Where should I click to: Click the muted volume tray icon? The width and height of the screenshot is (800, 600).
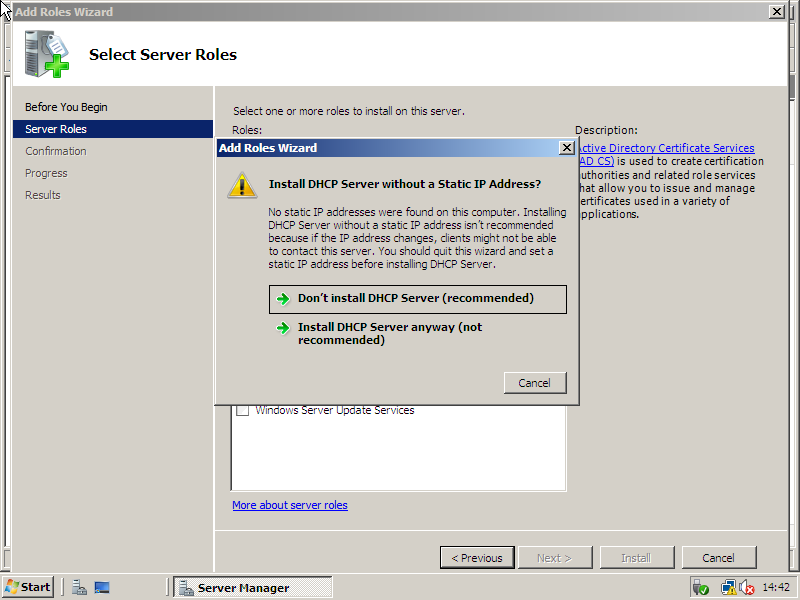(746, 587)
